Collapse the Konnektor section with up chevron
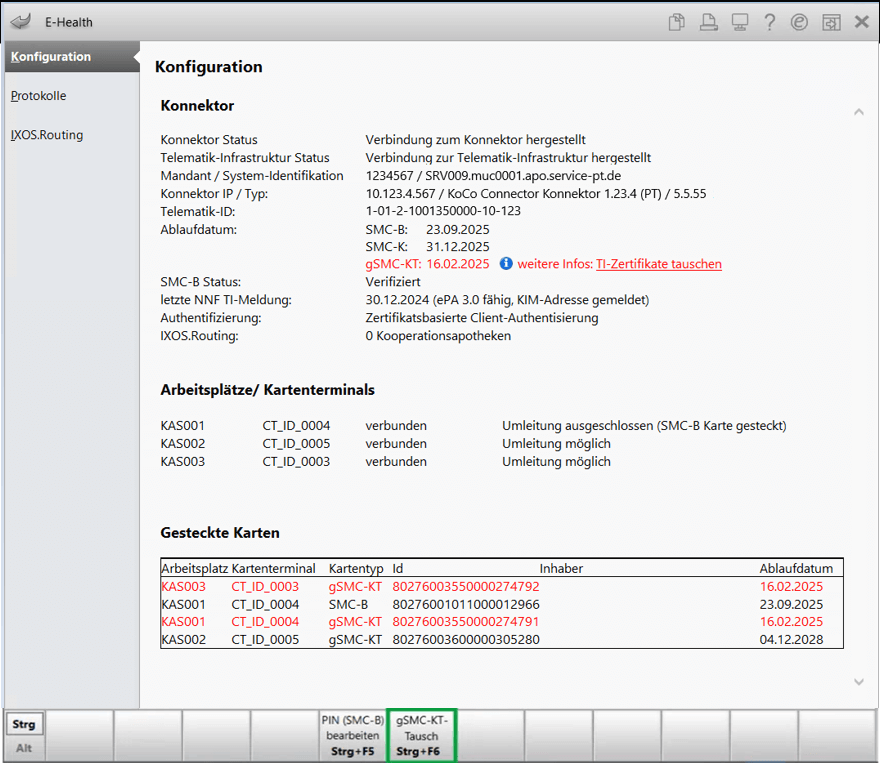This screenshot has height=763, width=880. [859, 112]
